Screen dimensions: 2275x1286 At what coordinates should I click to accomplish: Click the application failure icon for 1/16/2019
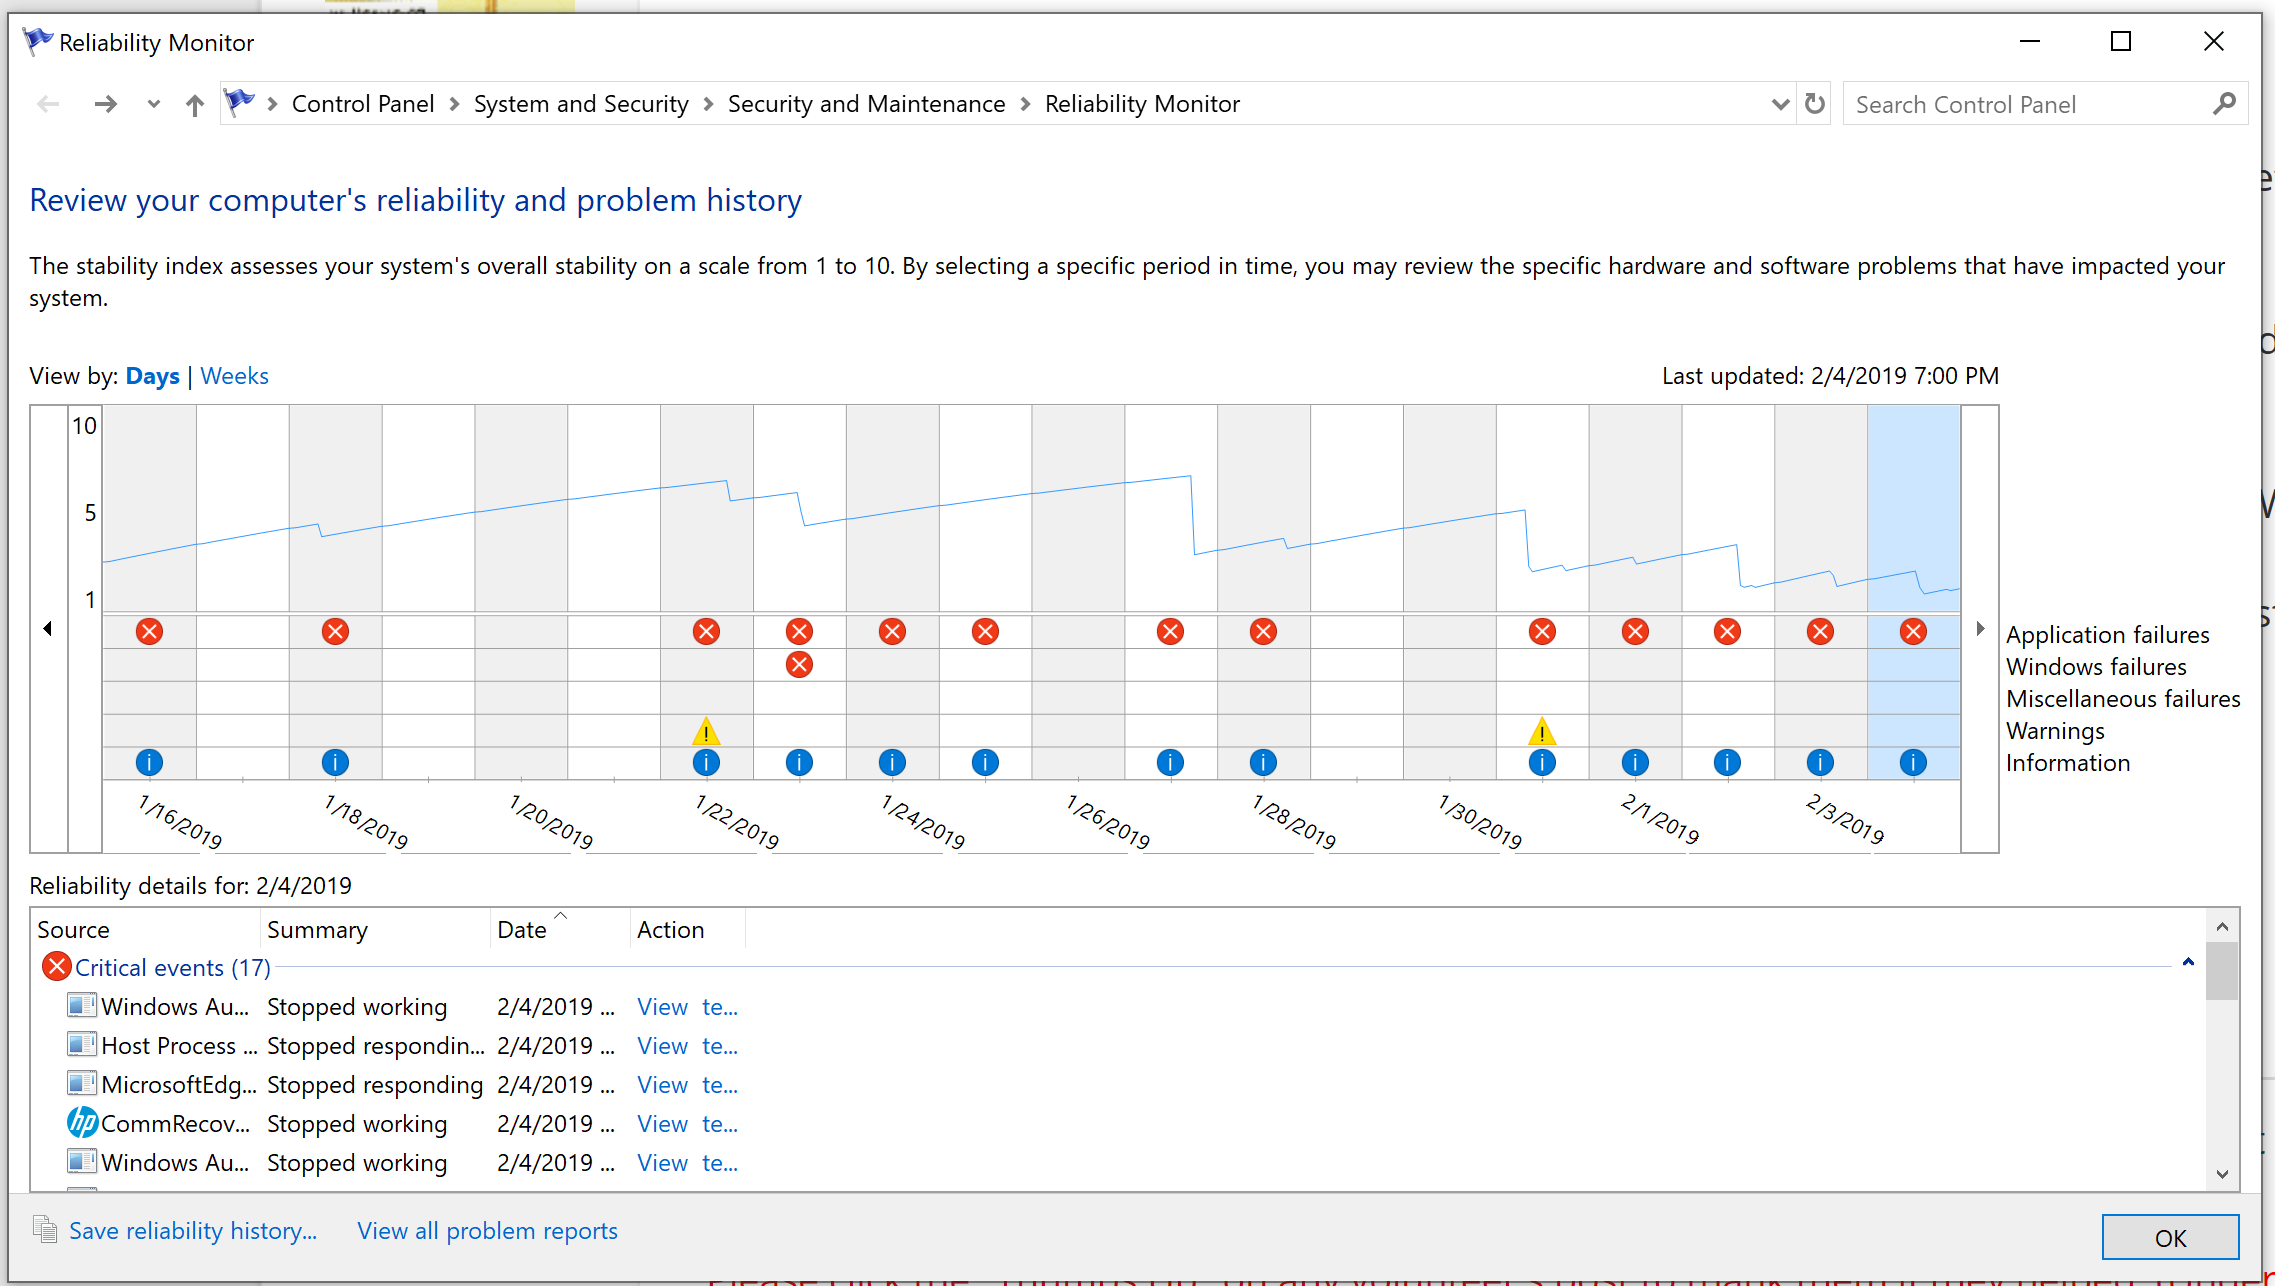(149, 632)
